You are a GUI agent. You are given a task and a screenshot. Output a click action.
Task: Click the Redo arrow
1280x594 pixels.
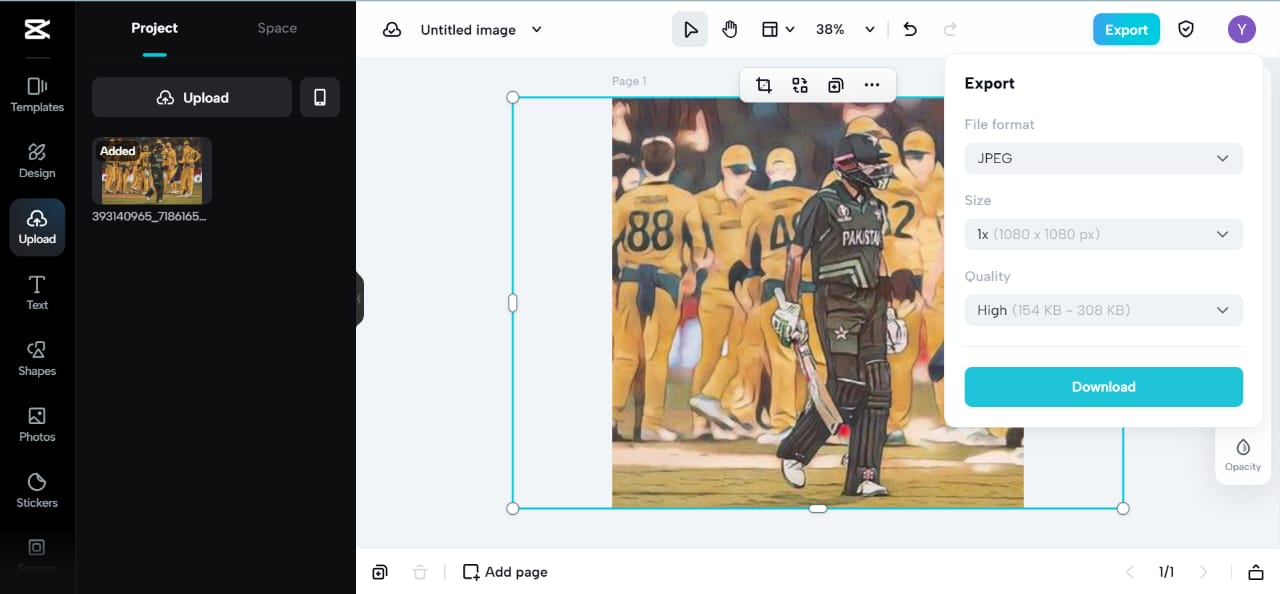[950, 30]
